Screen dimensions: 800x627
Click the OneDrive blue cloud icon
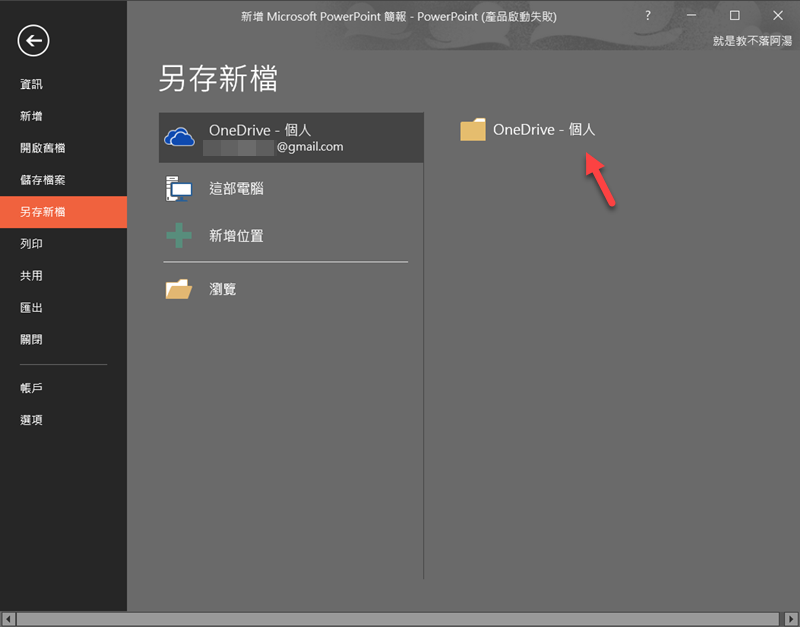[179, 137]
